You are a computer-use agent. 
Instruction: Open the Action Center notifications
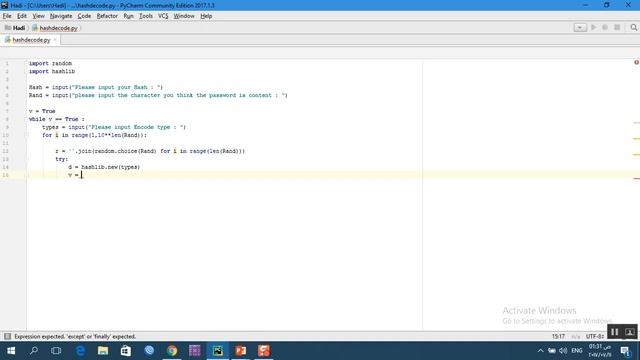pyautogui.click(x=626, y=351)
